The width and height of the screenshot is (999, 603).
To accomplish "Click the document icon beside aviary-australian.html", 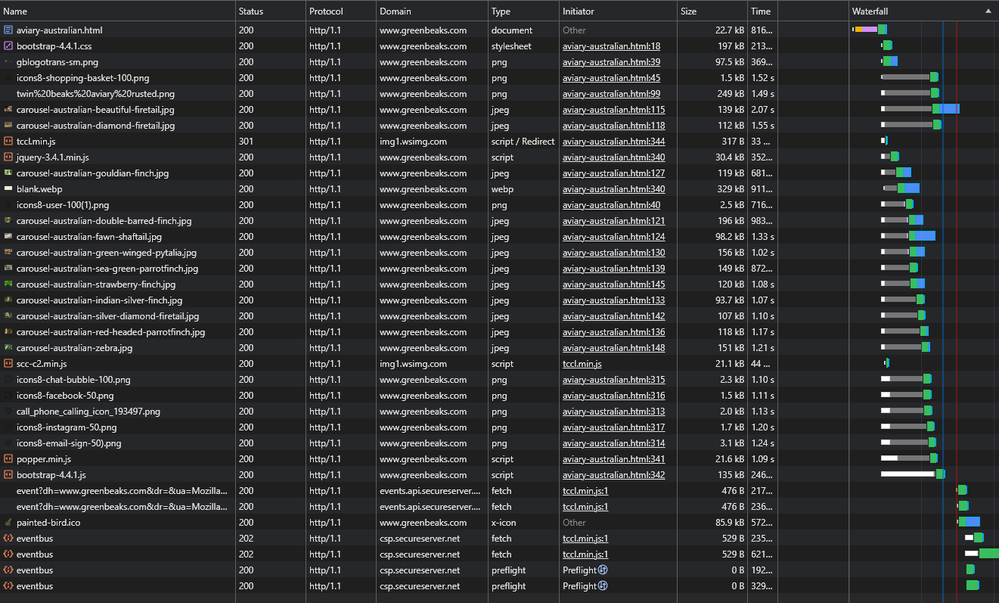I will pyautogui.click(x=8, y=30).
